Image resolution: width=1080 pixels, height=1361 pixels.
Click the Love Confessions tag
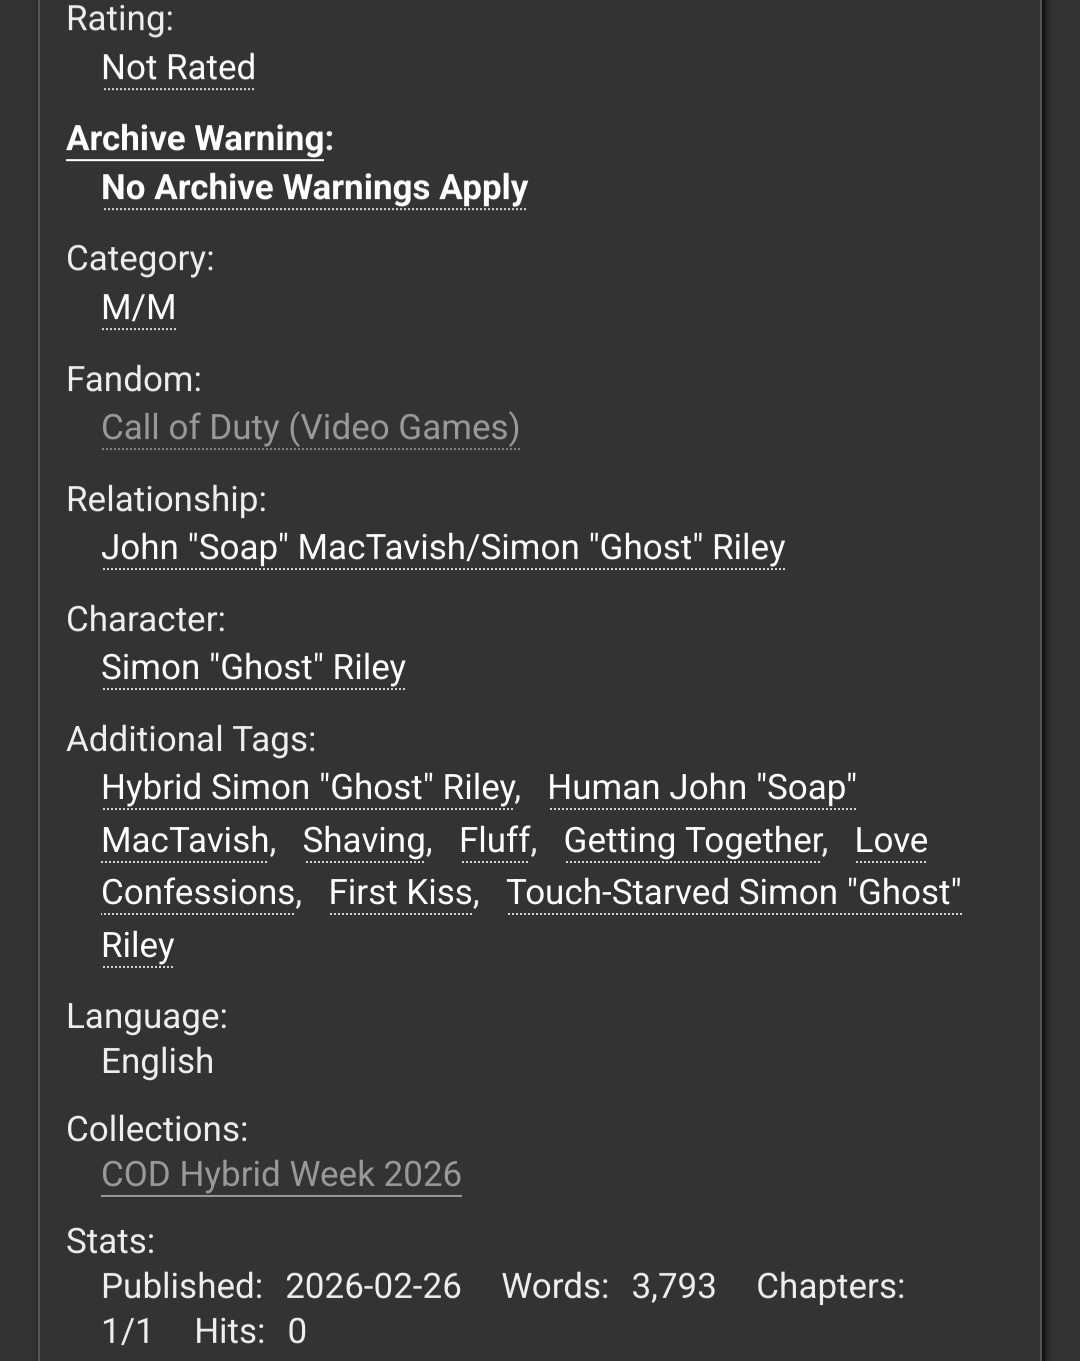(199, 893)
